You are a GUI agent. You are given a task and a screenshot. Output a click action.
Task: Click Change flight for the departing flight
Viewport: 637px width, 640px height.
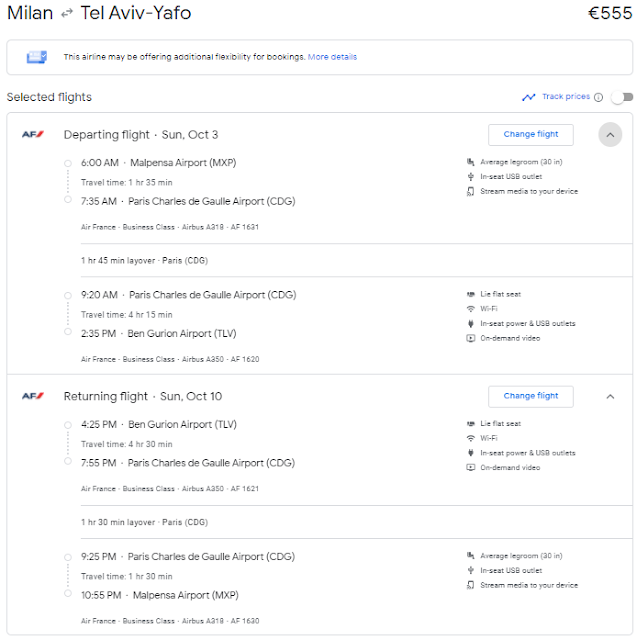[x=530, y=134]
